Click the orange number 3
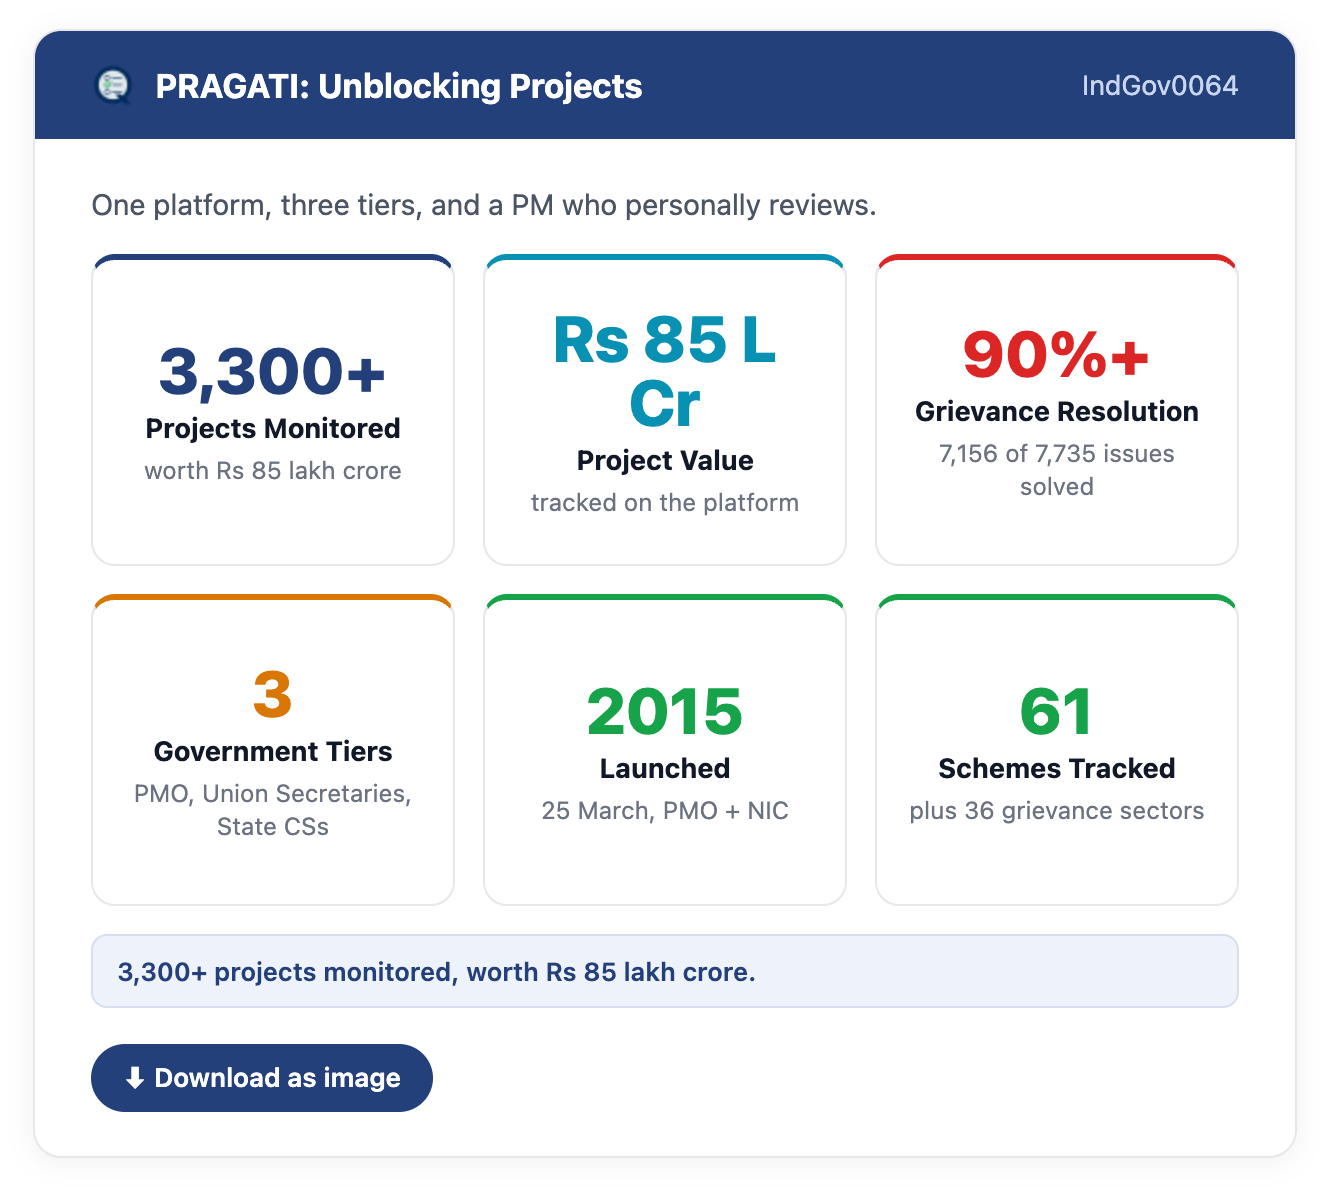The height and width of the screenshot is (1195, 1330). (273, 694)
